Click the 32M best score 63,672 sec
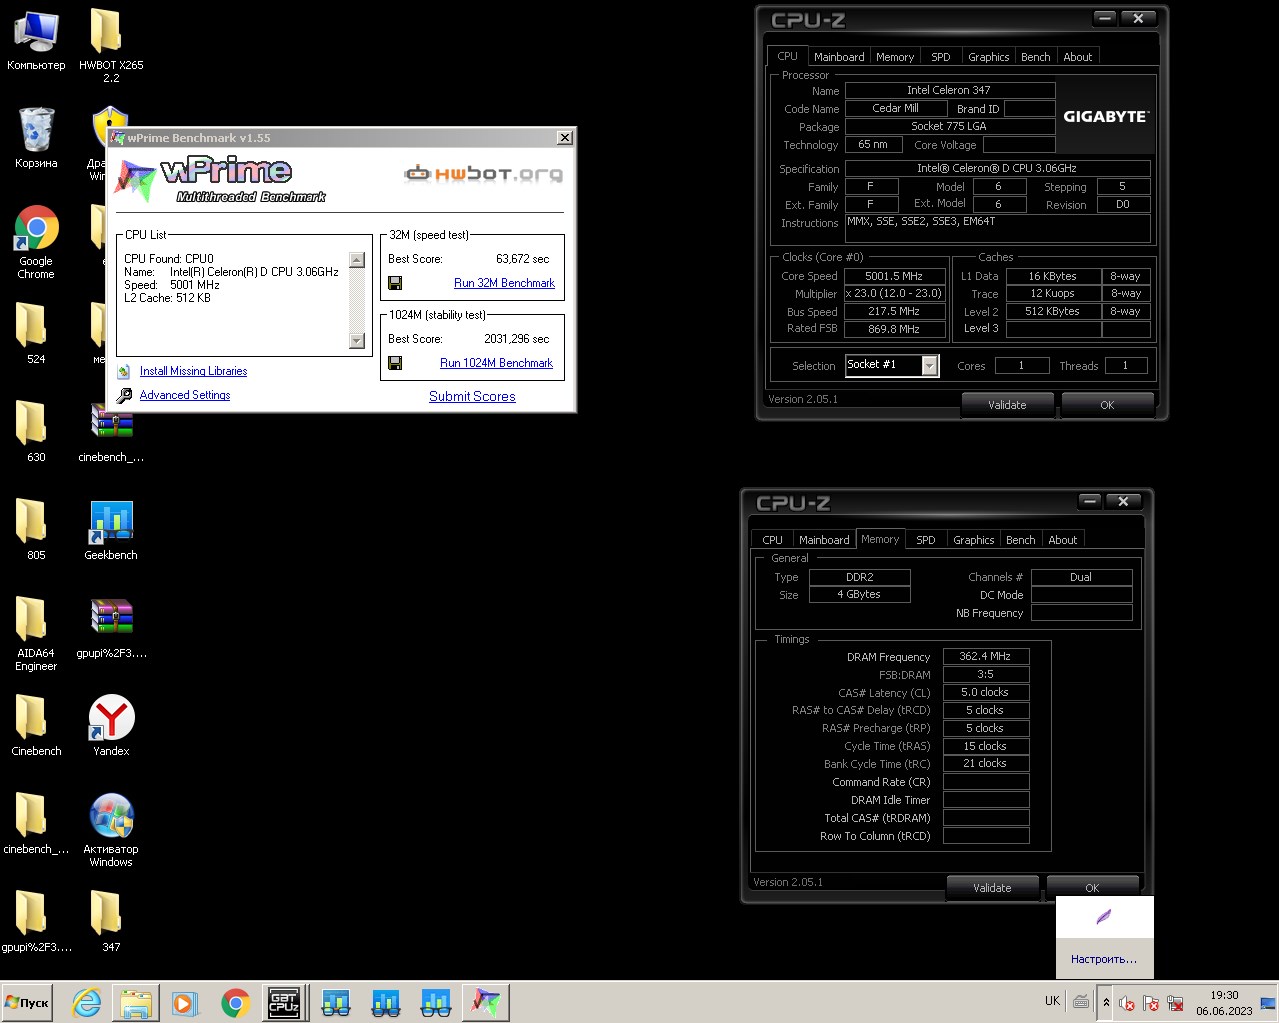Image resolution: width=1279 pixels, height=1023 pixels. (x=522, y=259)
